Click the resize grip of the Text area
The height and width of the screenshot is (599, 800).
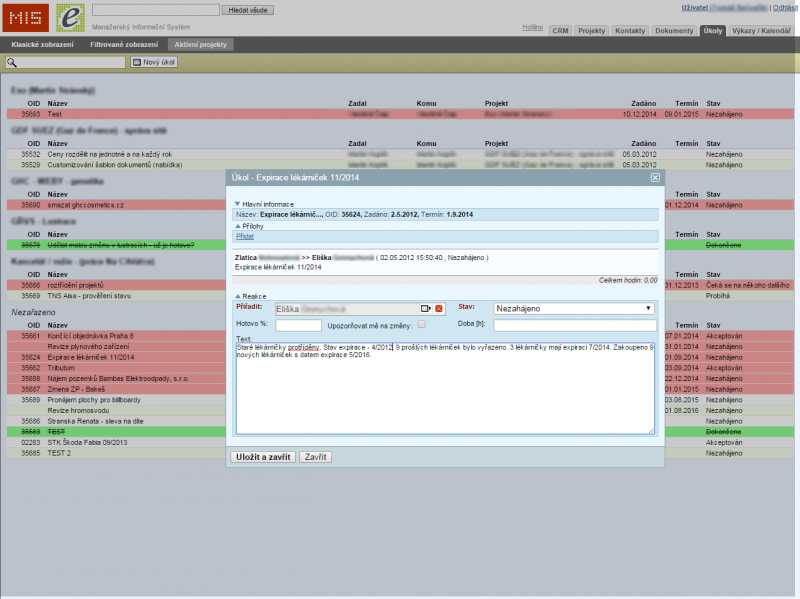[652, 431]
